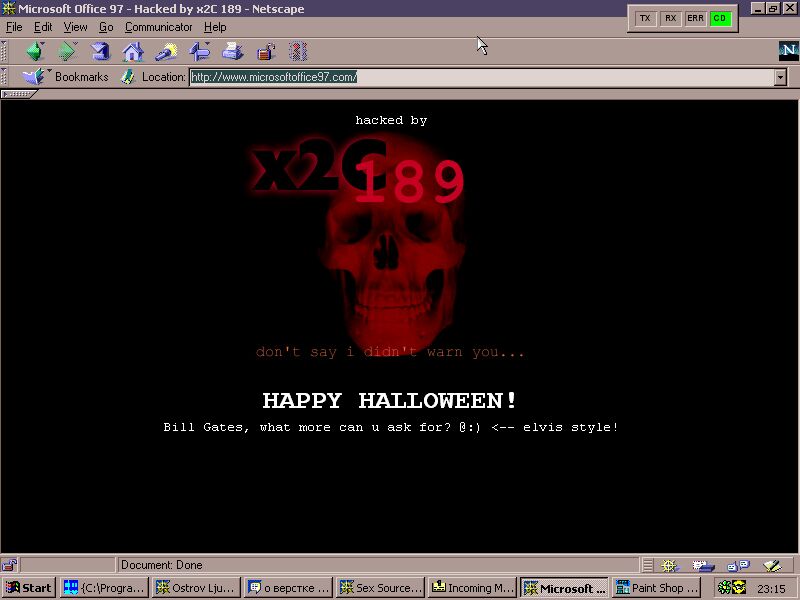Open Security info padlock in toolbar
The image size is (800, 600).
tap(266, 52)
